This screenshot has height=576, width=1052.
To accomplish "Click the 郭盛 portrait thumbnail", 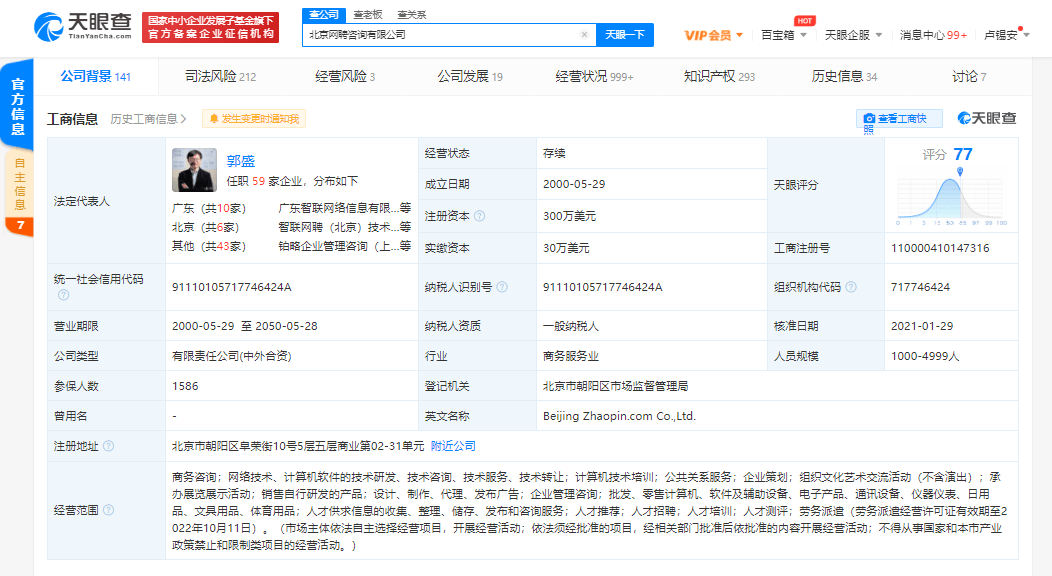I will (x=195, y=170).
